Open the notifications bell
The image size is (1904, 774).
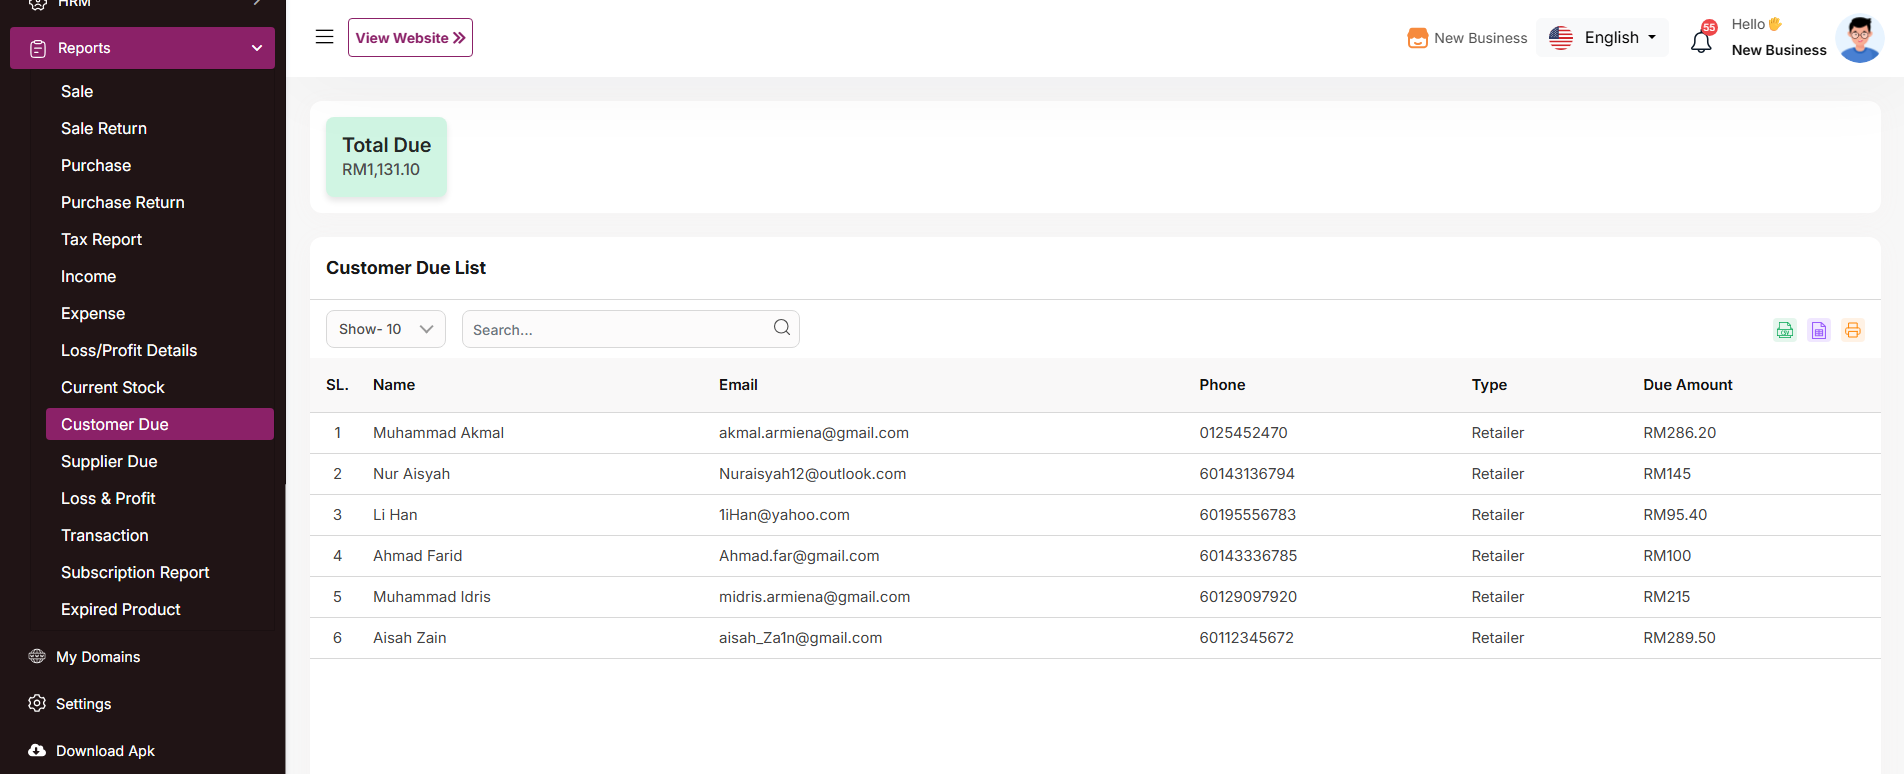tap(1701, 42)
